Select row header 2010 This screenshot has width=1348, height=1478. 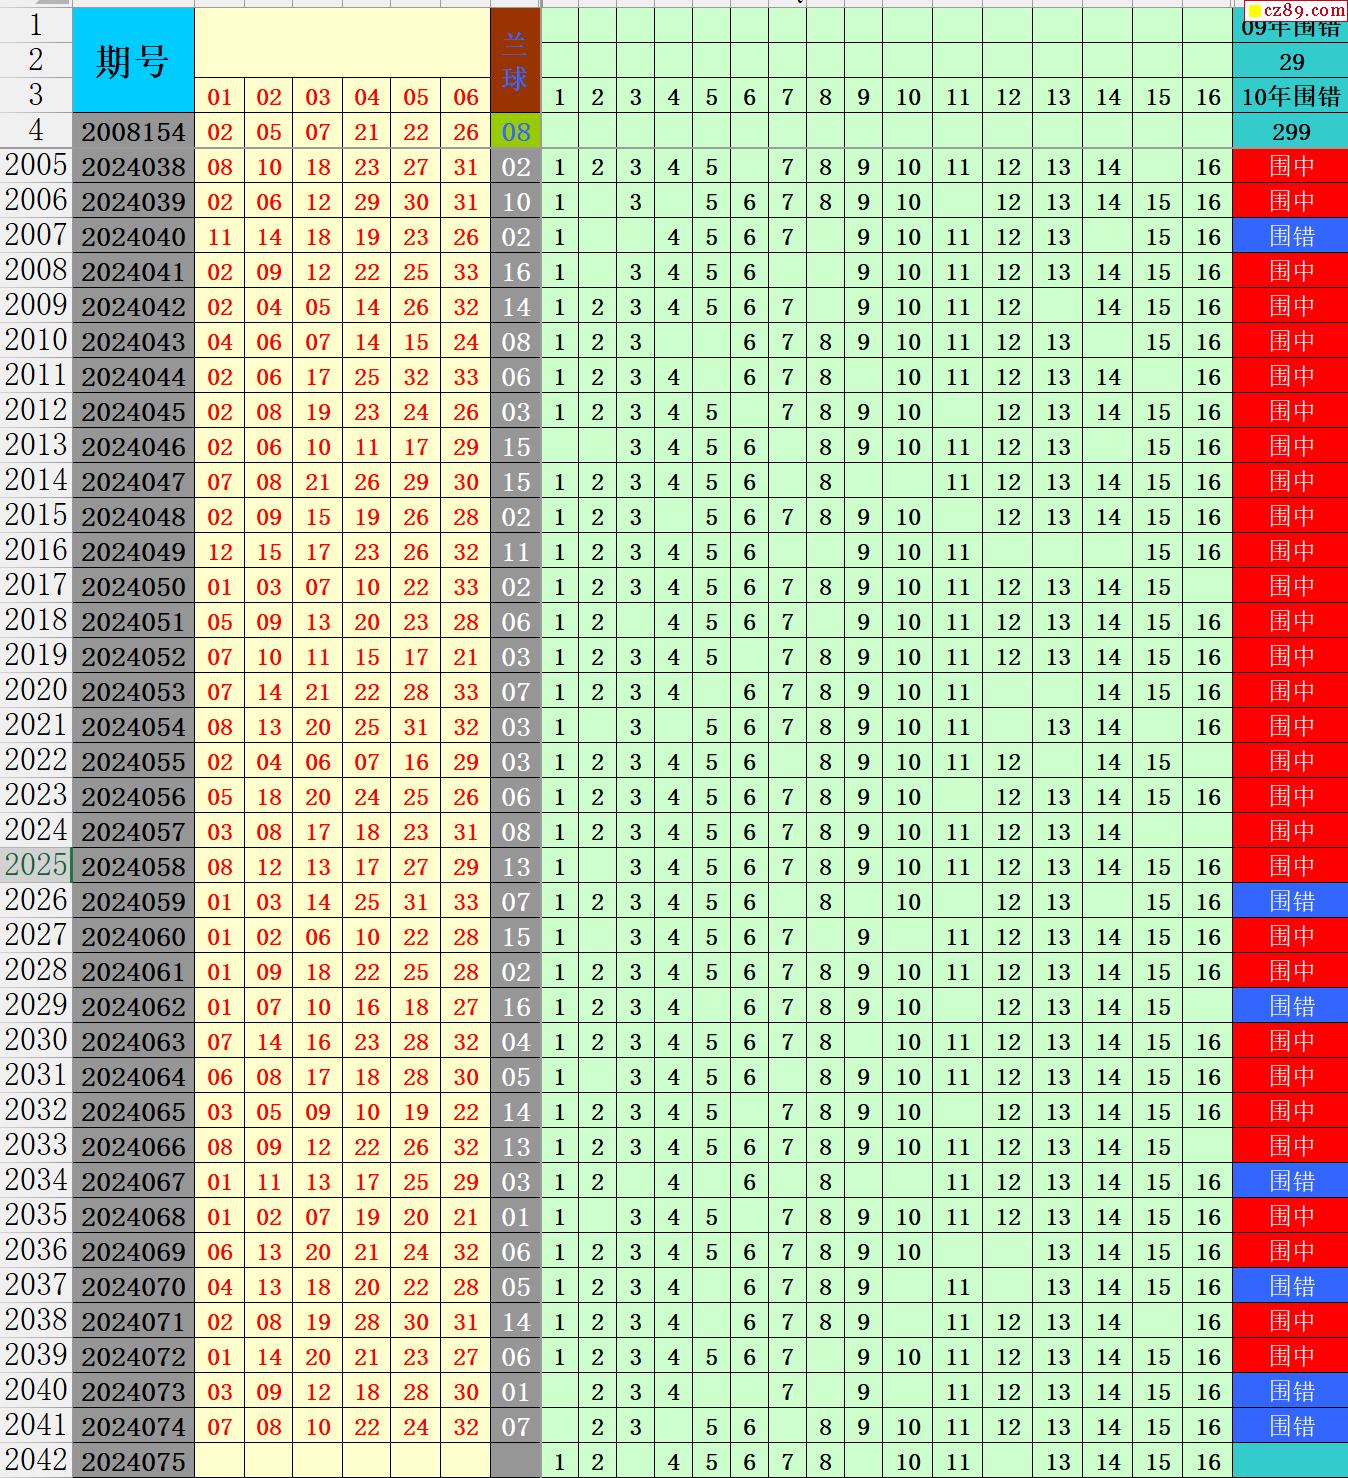click(36, 340)
